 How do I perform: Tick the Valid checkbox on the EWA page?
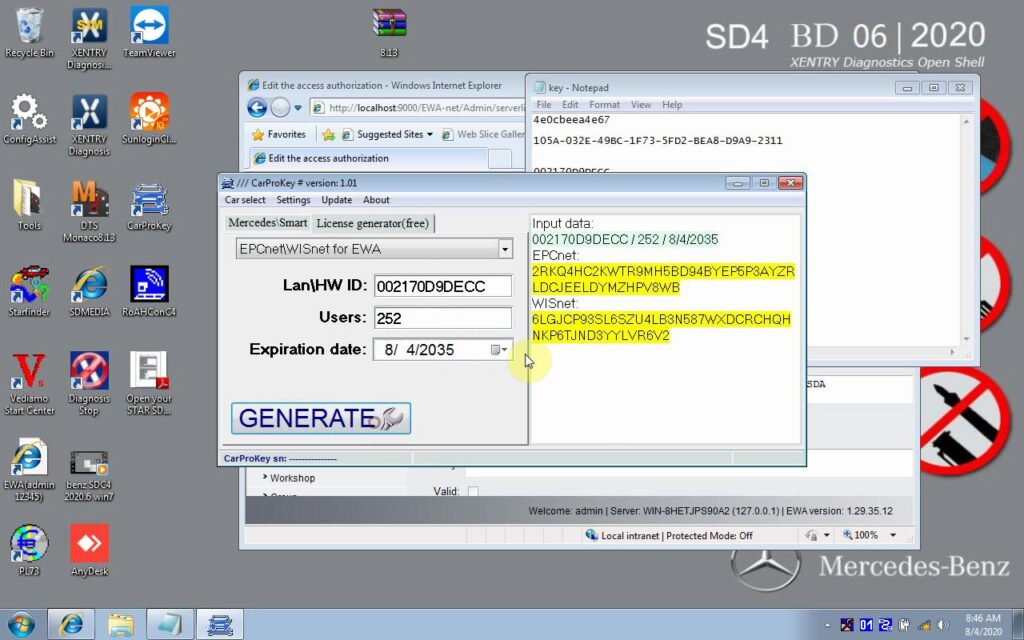473,491
